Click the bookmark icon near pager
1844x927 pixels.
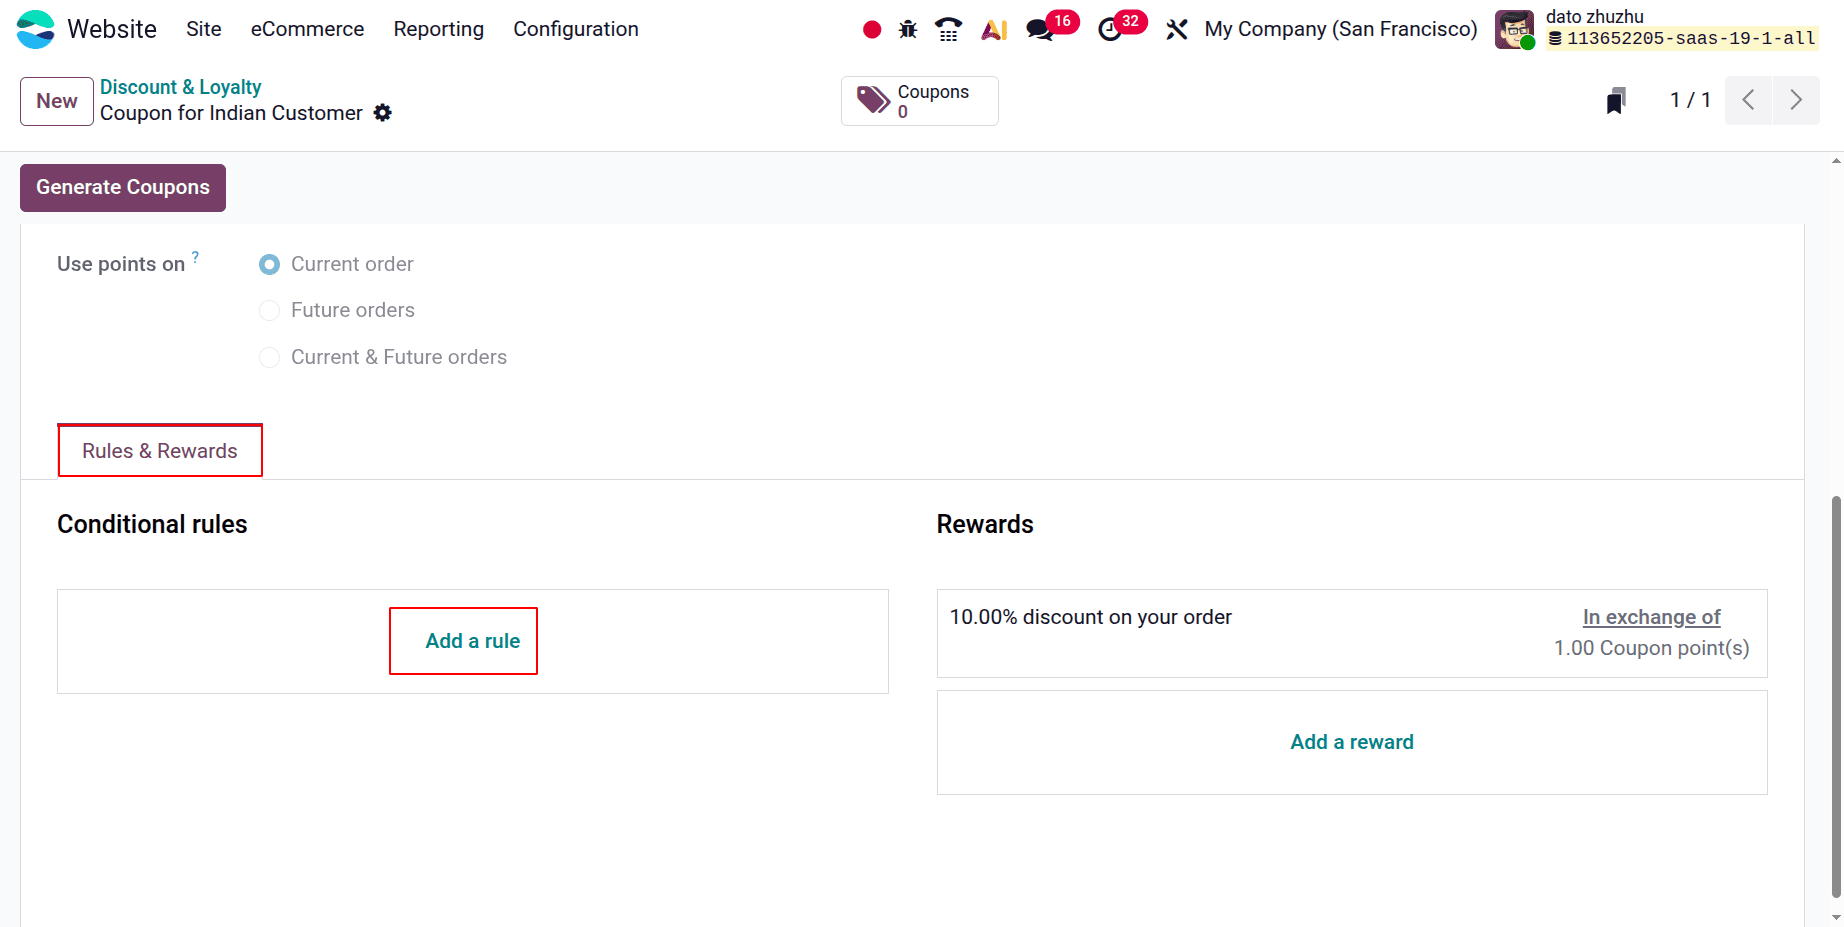point(1616,100)
